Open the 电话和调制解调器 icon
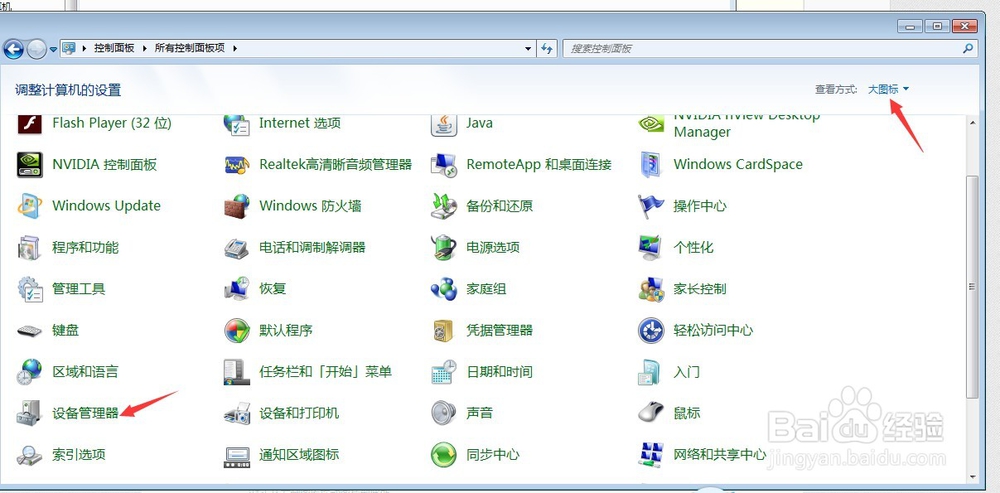 (x=237, y=247)
